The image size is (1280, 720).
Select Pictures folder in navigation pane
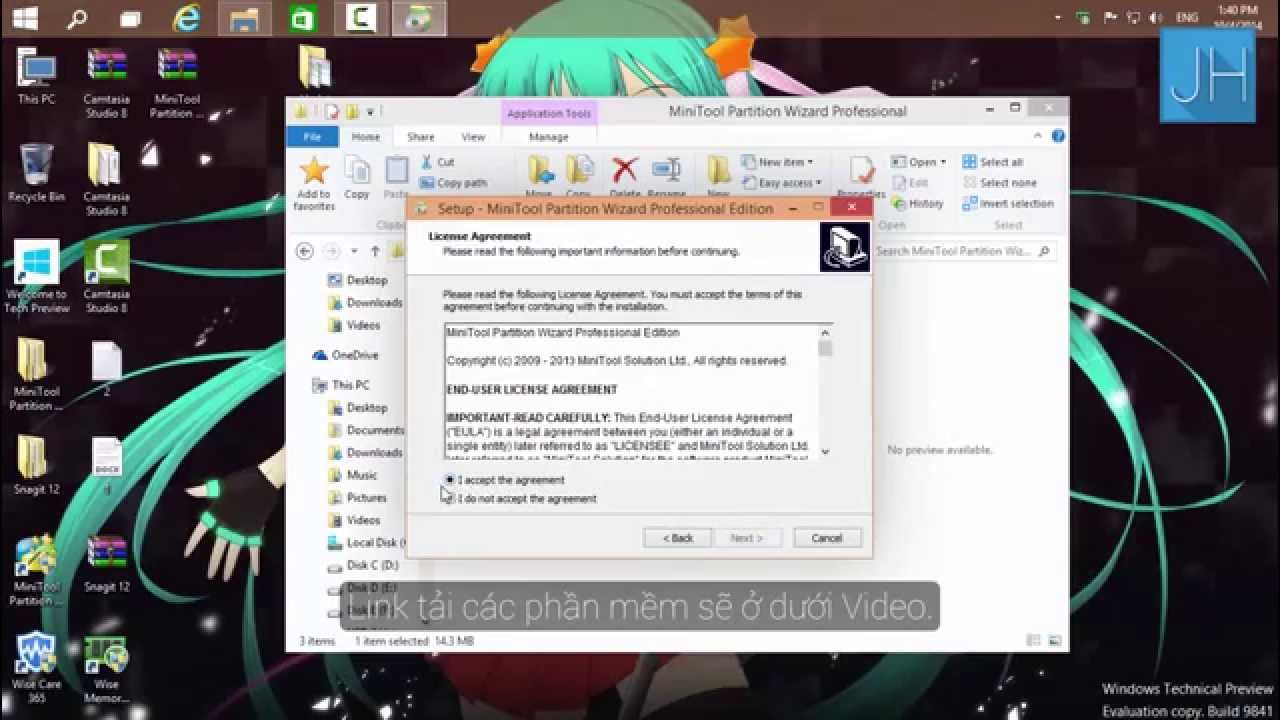[357, 497]
